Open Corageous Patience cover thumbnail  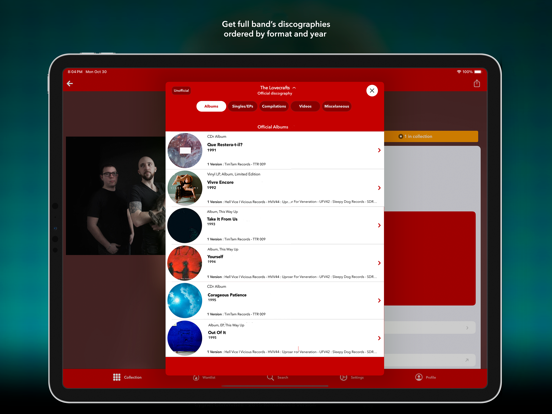[185, 300]
